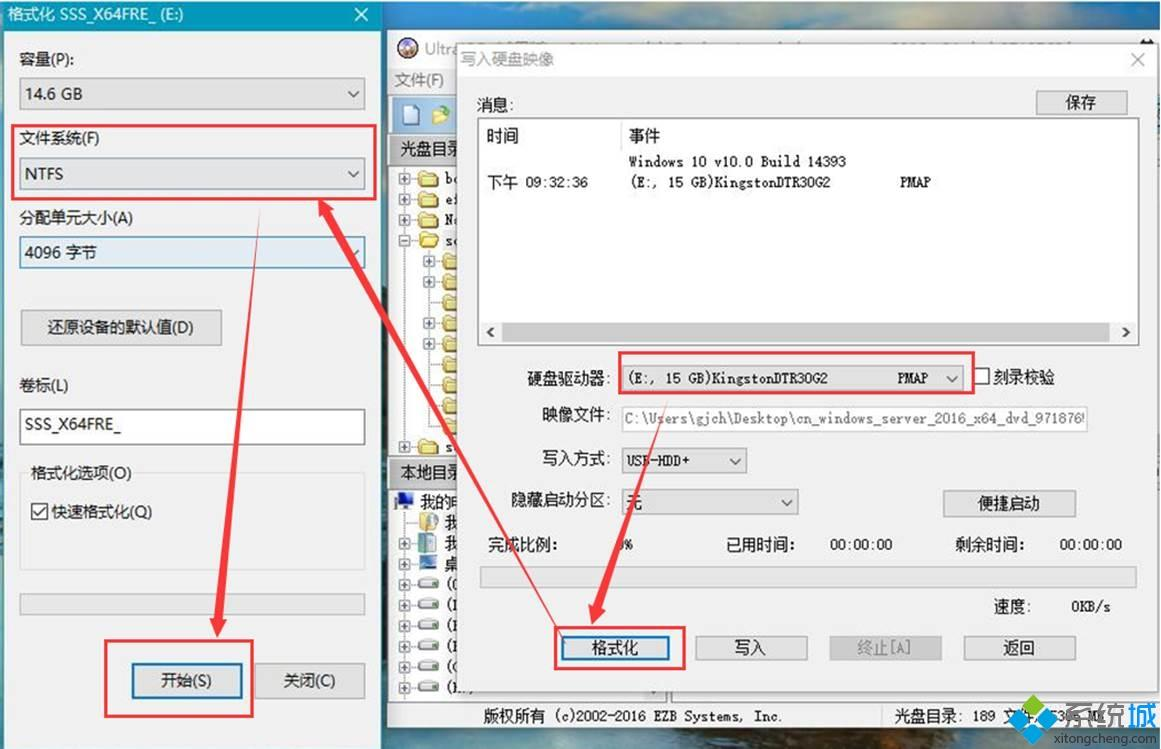Close the format dialog with the X
The height and width of the screenshot is (749, 1161).
(x=361, y=14)
